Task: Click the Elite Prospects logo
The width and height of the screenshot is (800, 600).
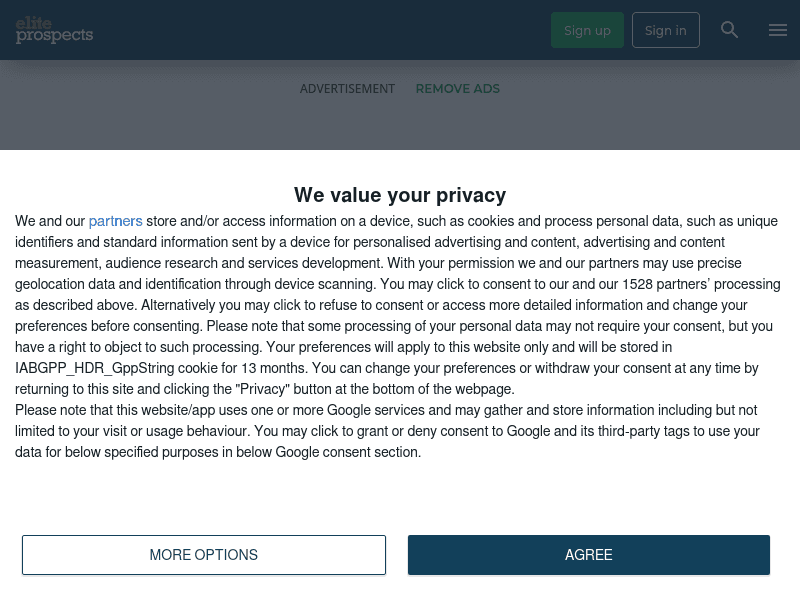Action: pyautogui.click(x=54, y=30)
